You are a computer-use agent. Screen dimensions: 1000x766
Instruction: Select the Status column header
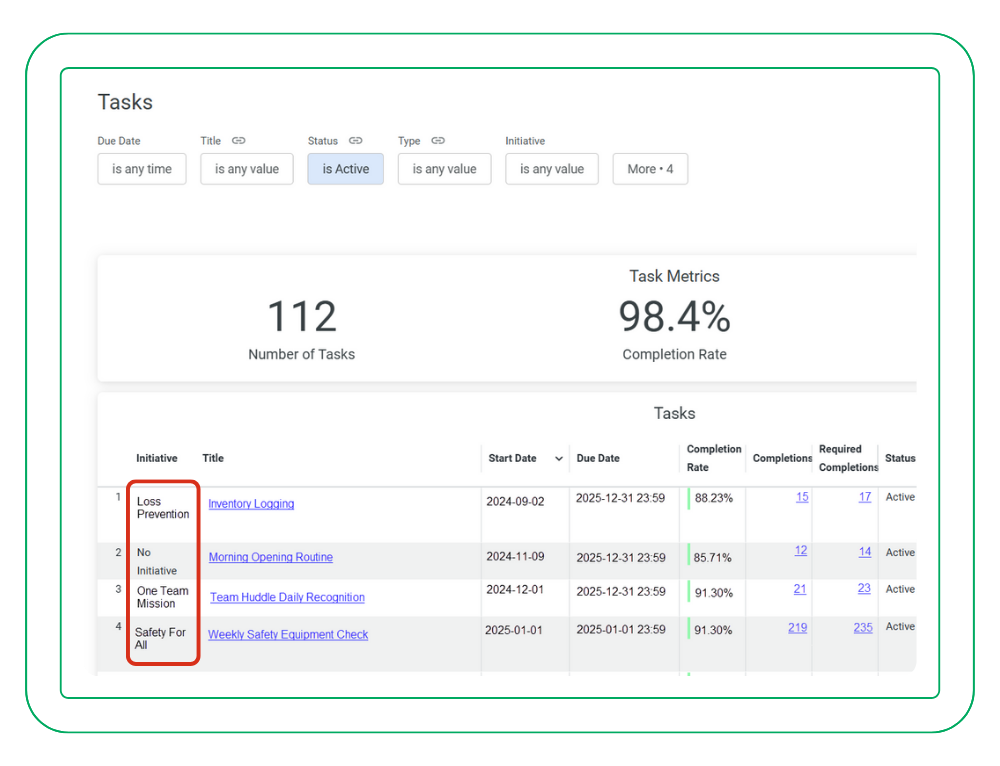900,458
